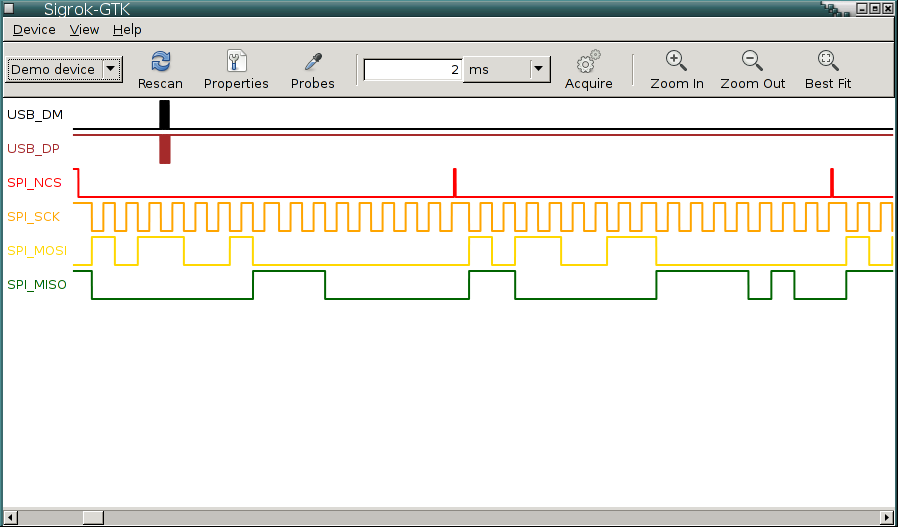Click the first red SPI_NCS pulse in mid-trace
This screenshot has height=527, width=898.
(x=454, y=182)
